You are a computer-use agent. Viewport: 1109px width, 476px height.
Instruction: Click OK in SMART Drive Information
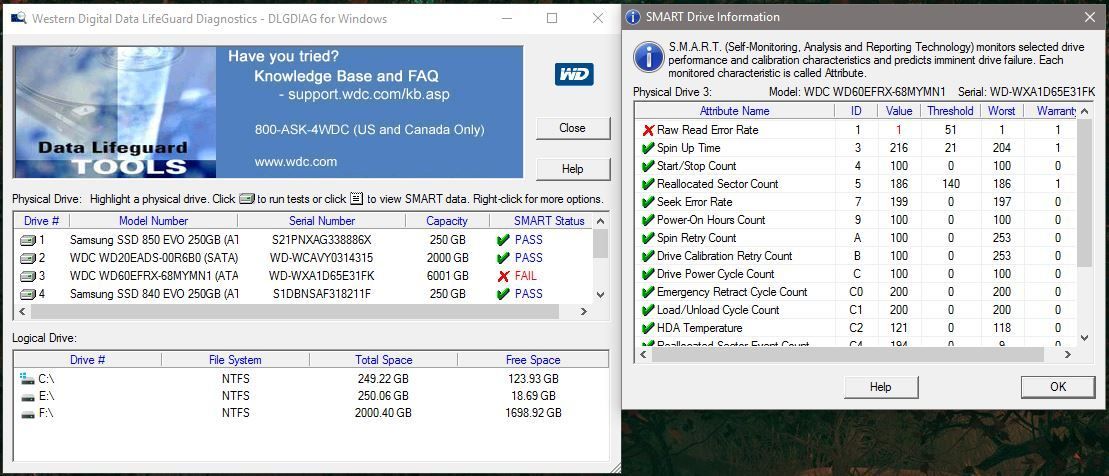coord(1058,387)
